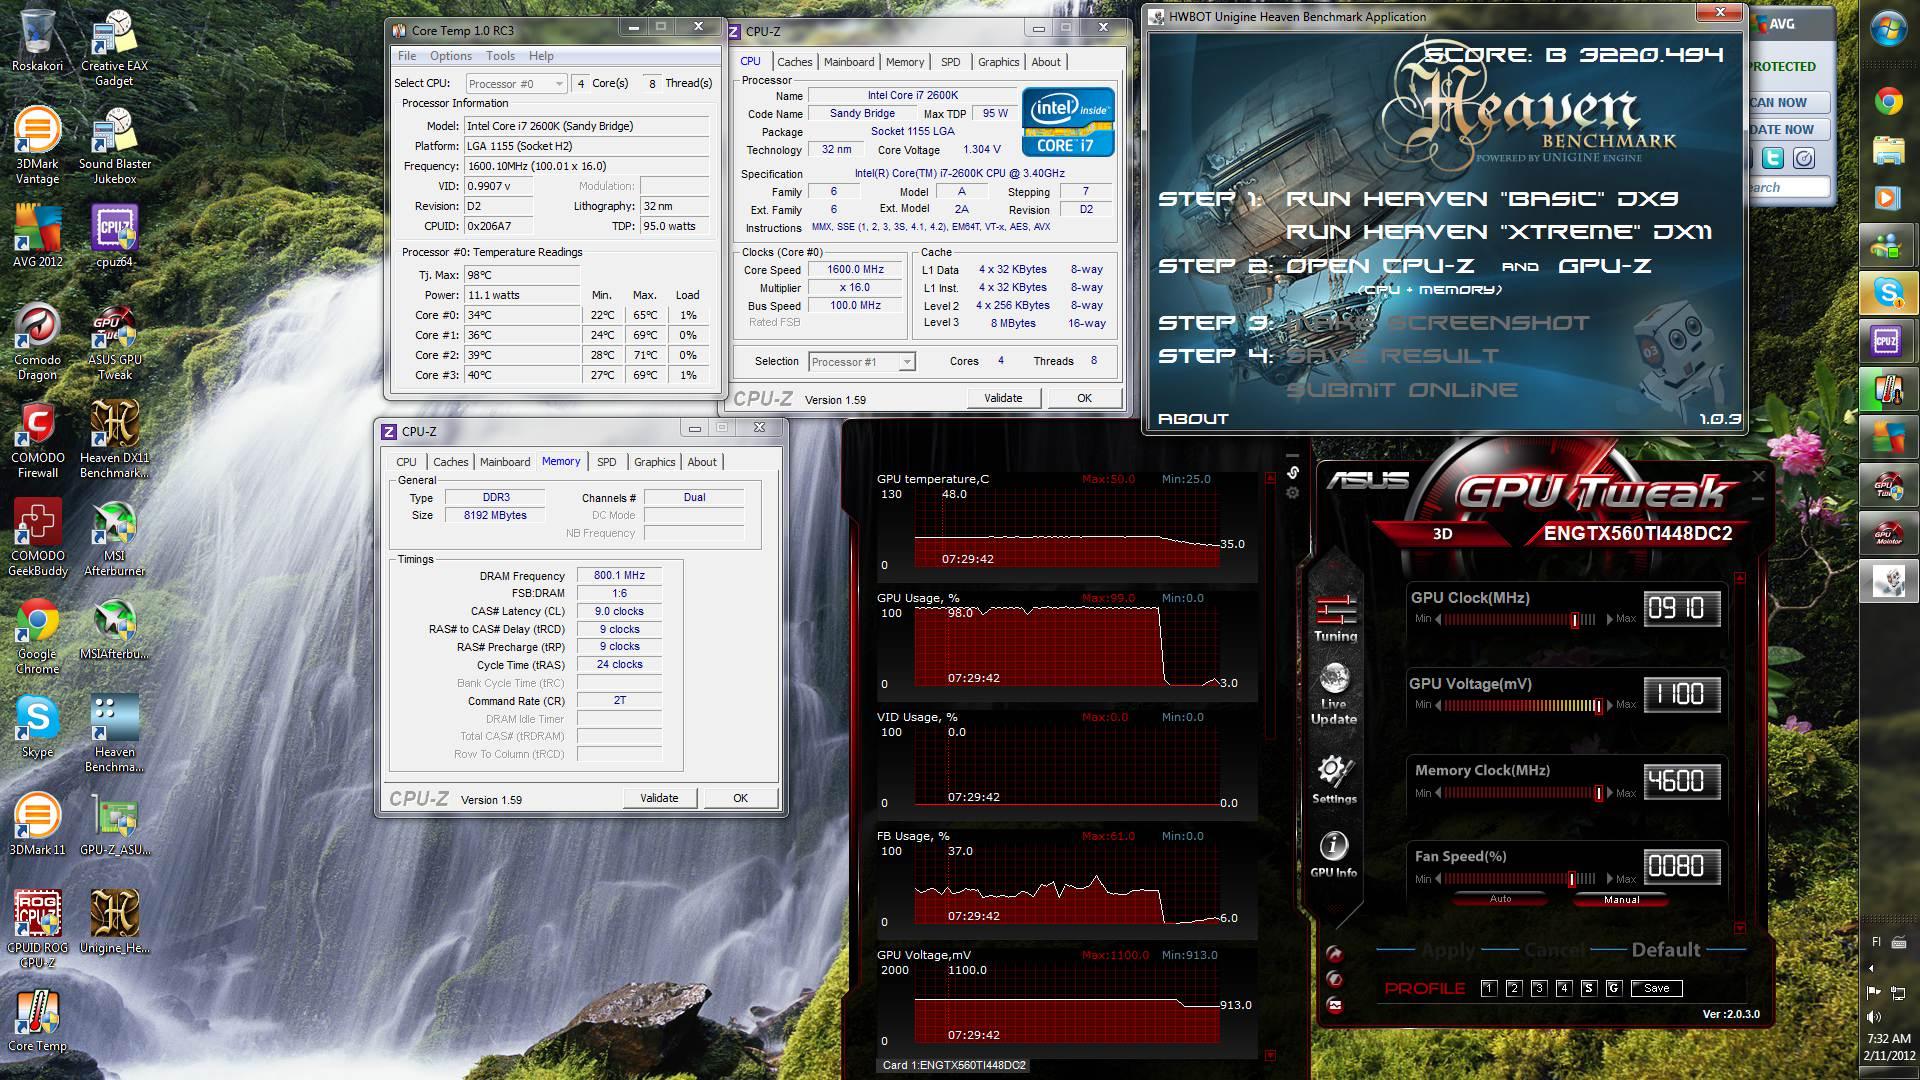Click the Twitter icon in AVG gadget
Viewport: 1920px width, 1080px height.
click(x=1773, y=158)
